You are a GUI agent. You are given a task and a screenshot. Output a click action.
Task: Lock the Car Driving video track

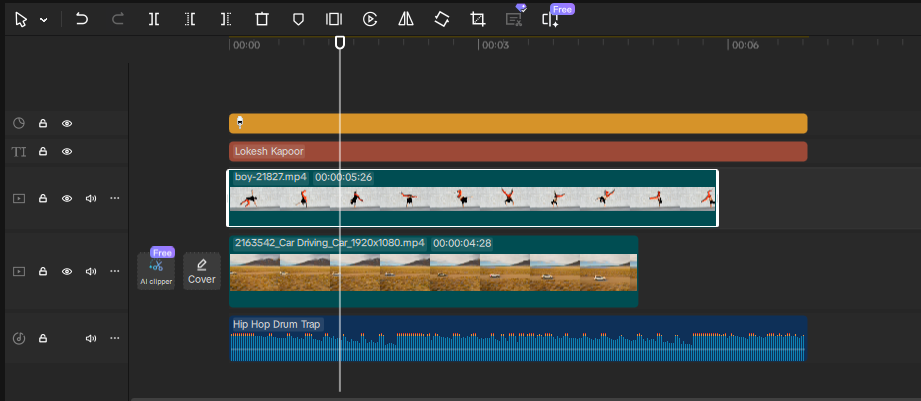coord(43,271)
